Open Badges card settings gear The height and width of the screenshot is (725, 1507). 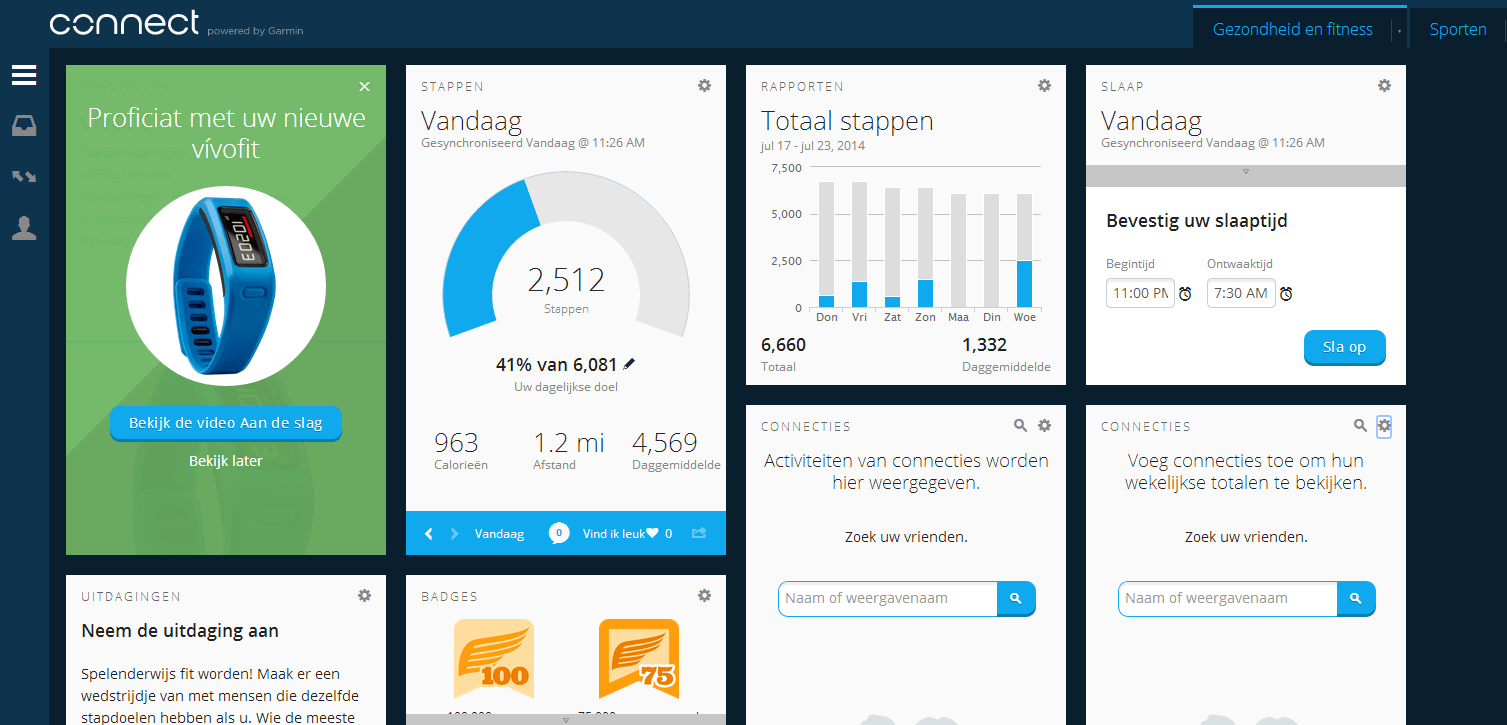[704, 595]
